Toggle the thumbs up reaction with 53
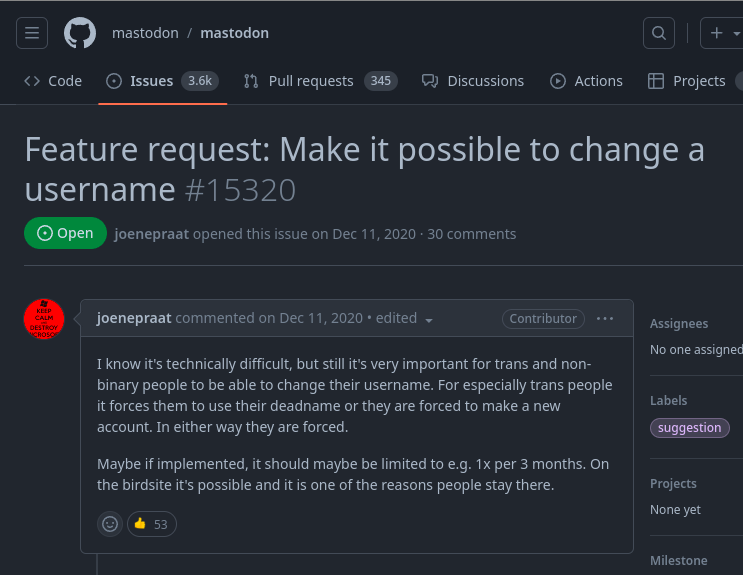Screen dimensions: 743x575 coord(151,523)
